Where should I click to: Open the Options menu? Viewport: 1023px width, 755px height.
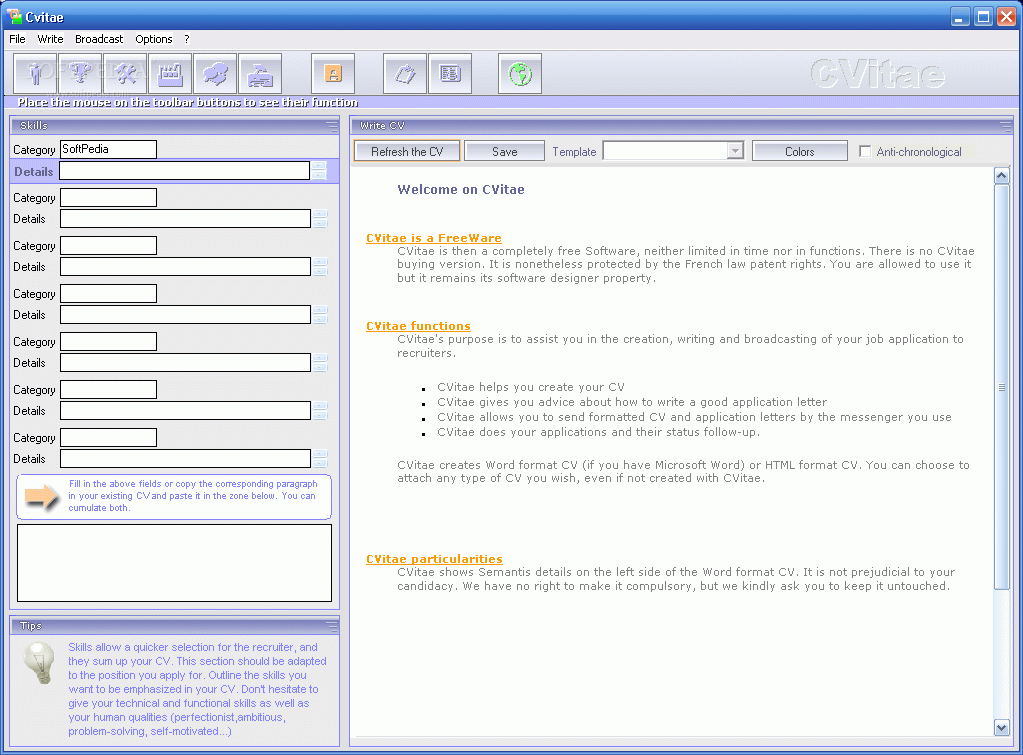point(154,39)
